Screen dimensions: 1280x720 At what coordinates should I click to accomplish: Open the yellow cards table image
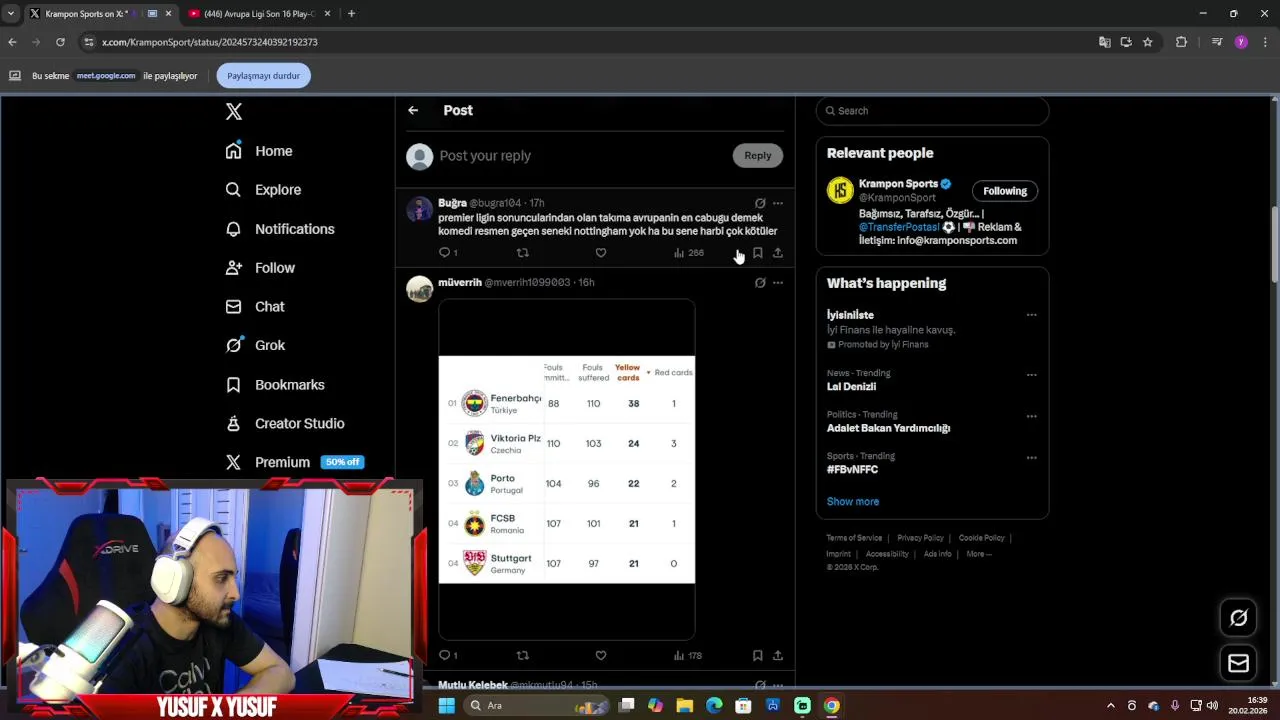coord(567,469)
